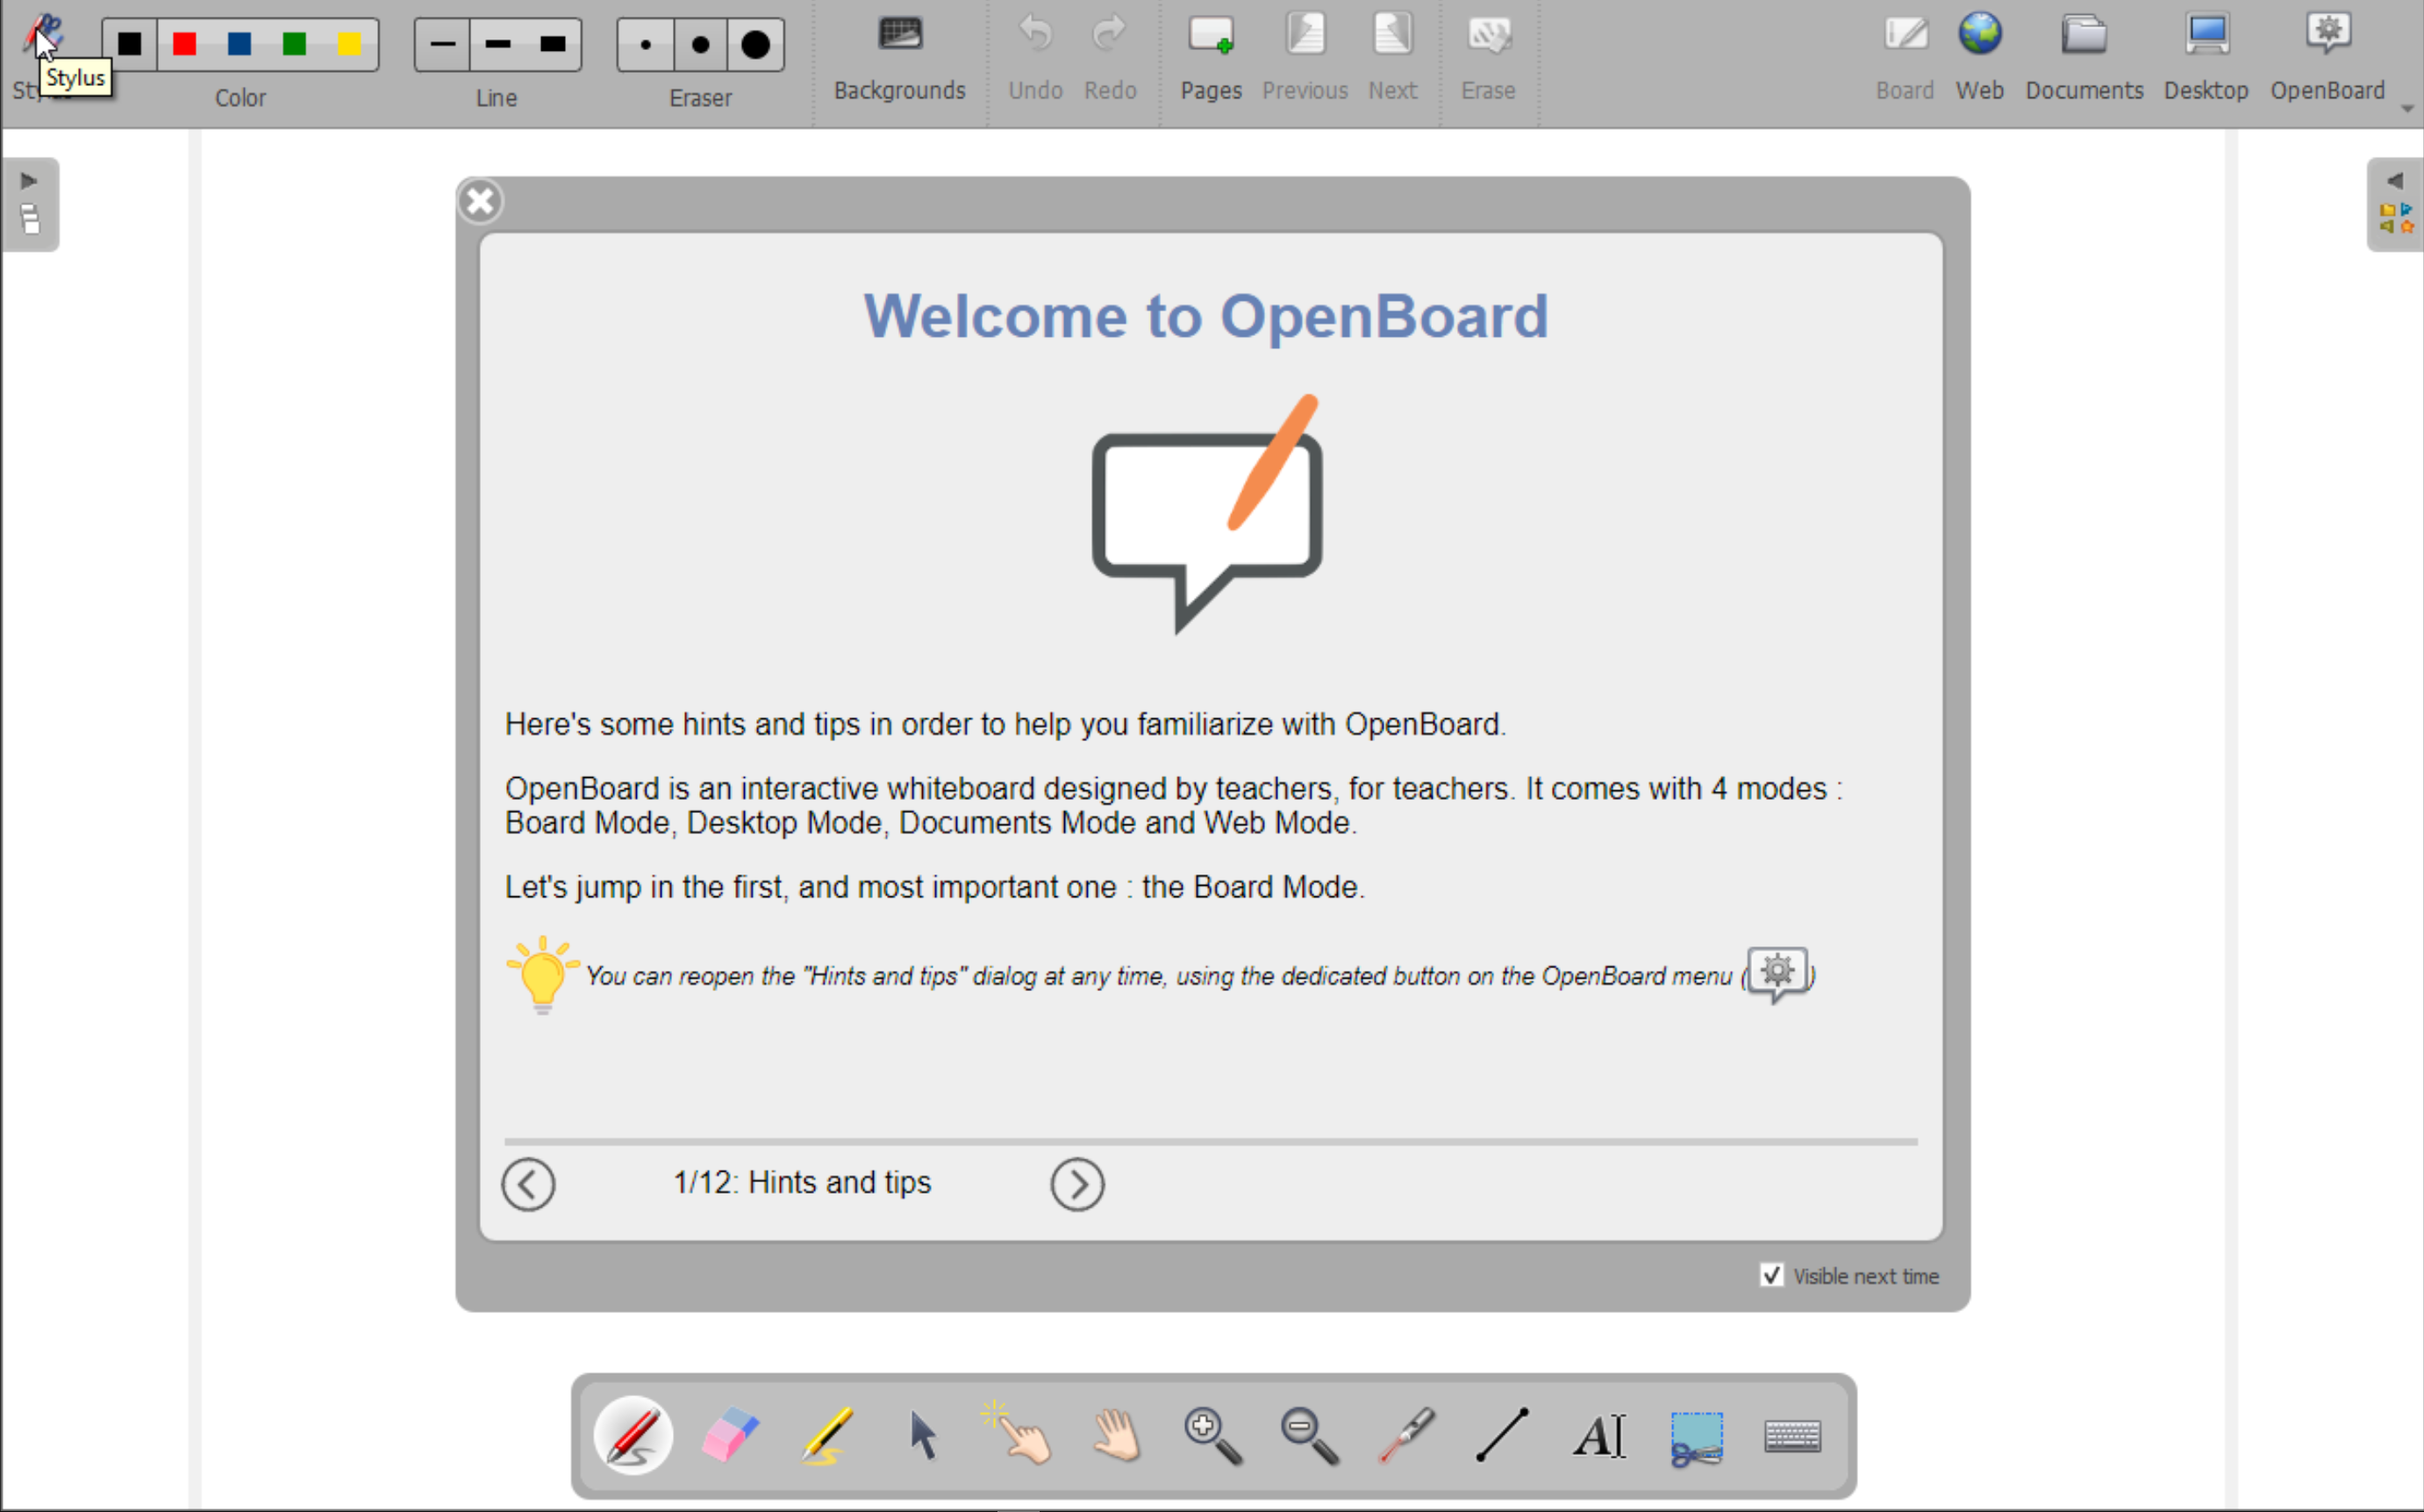This screenshot has width=2424, height=1512.
Task: Click the gear speech-bubble icon in hint text
Action: point(1778,974)
